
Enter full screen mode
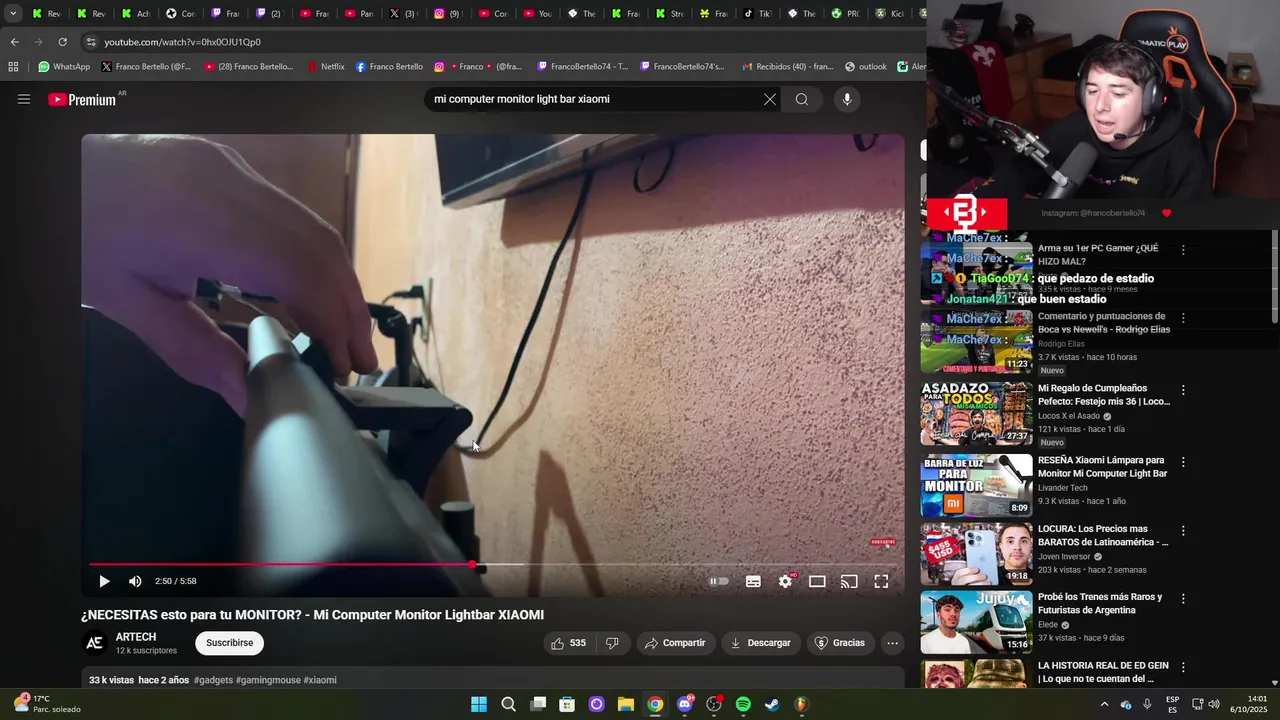point(881,581)
